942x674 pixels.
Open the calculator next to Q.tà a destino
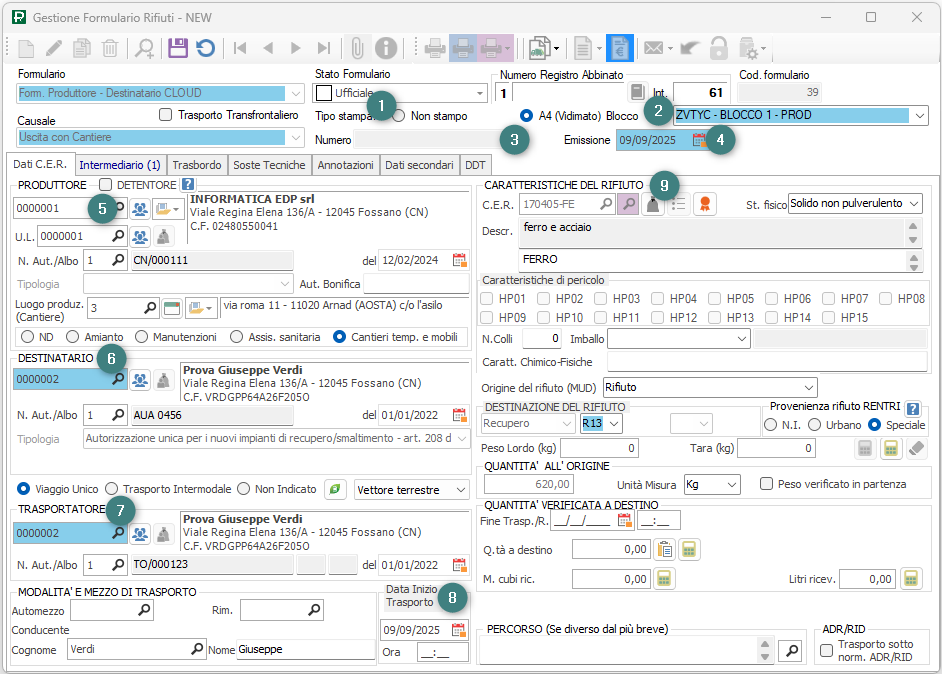tap(689, 549)
